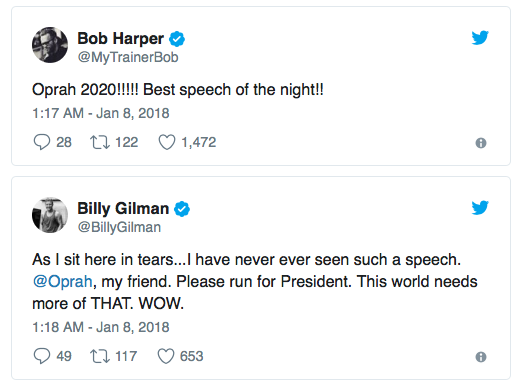Open the info icon on Bob Harper's tweet
The image size is (525, 387).
click(x=481, y=143)
